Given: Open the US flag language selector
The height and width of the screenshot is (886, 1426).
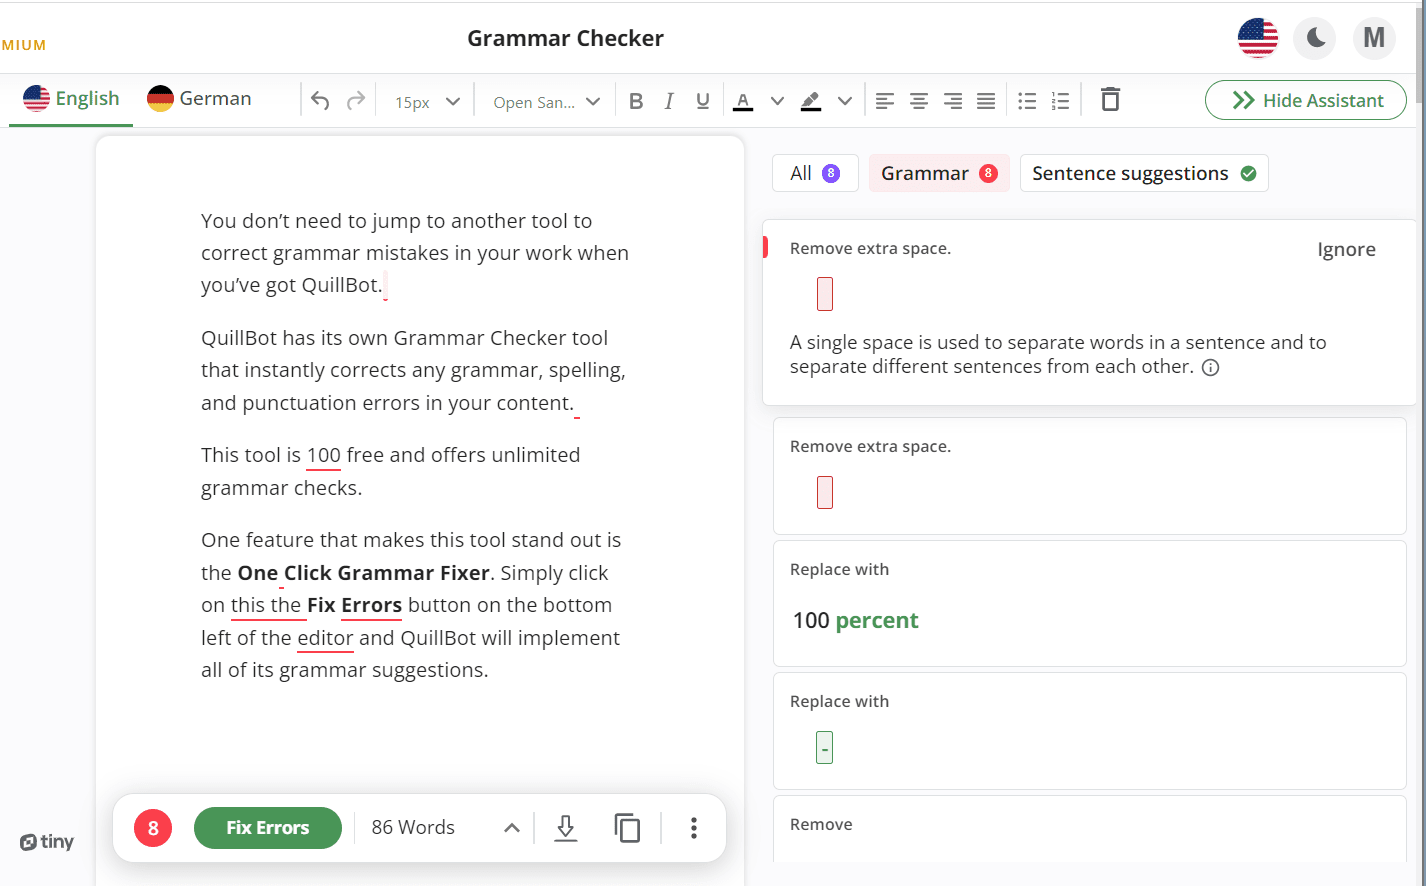Looking at the screenshot, I should (x=1258, y=39).
